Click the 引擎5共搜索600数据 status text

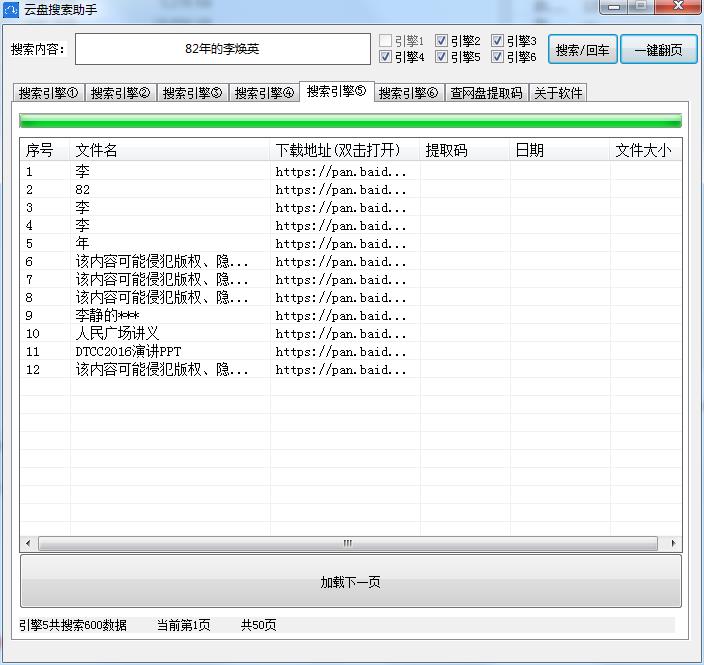click(73, 625)
